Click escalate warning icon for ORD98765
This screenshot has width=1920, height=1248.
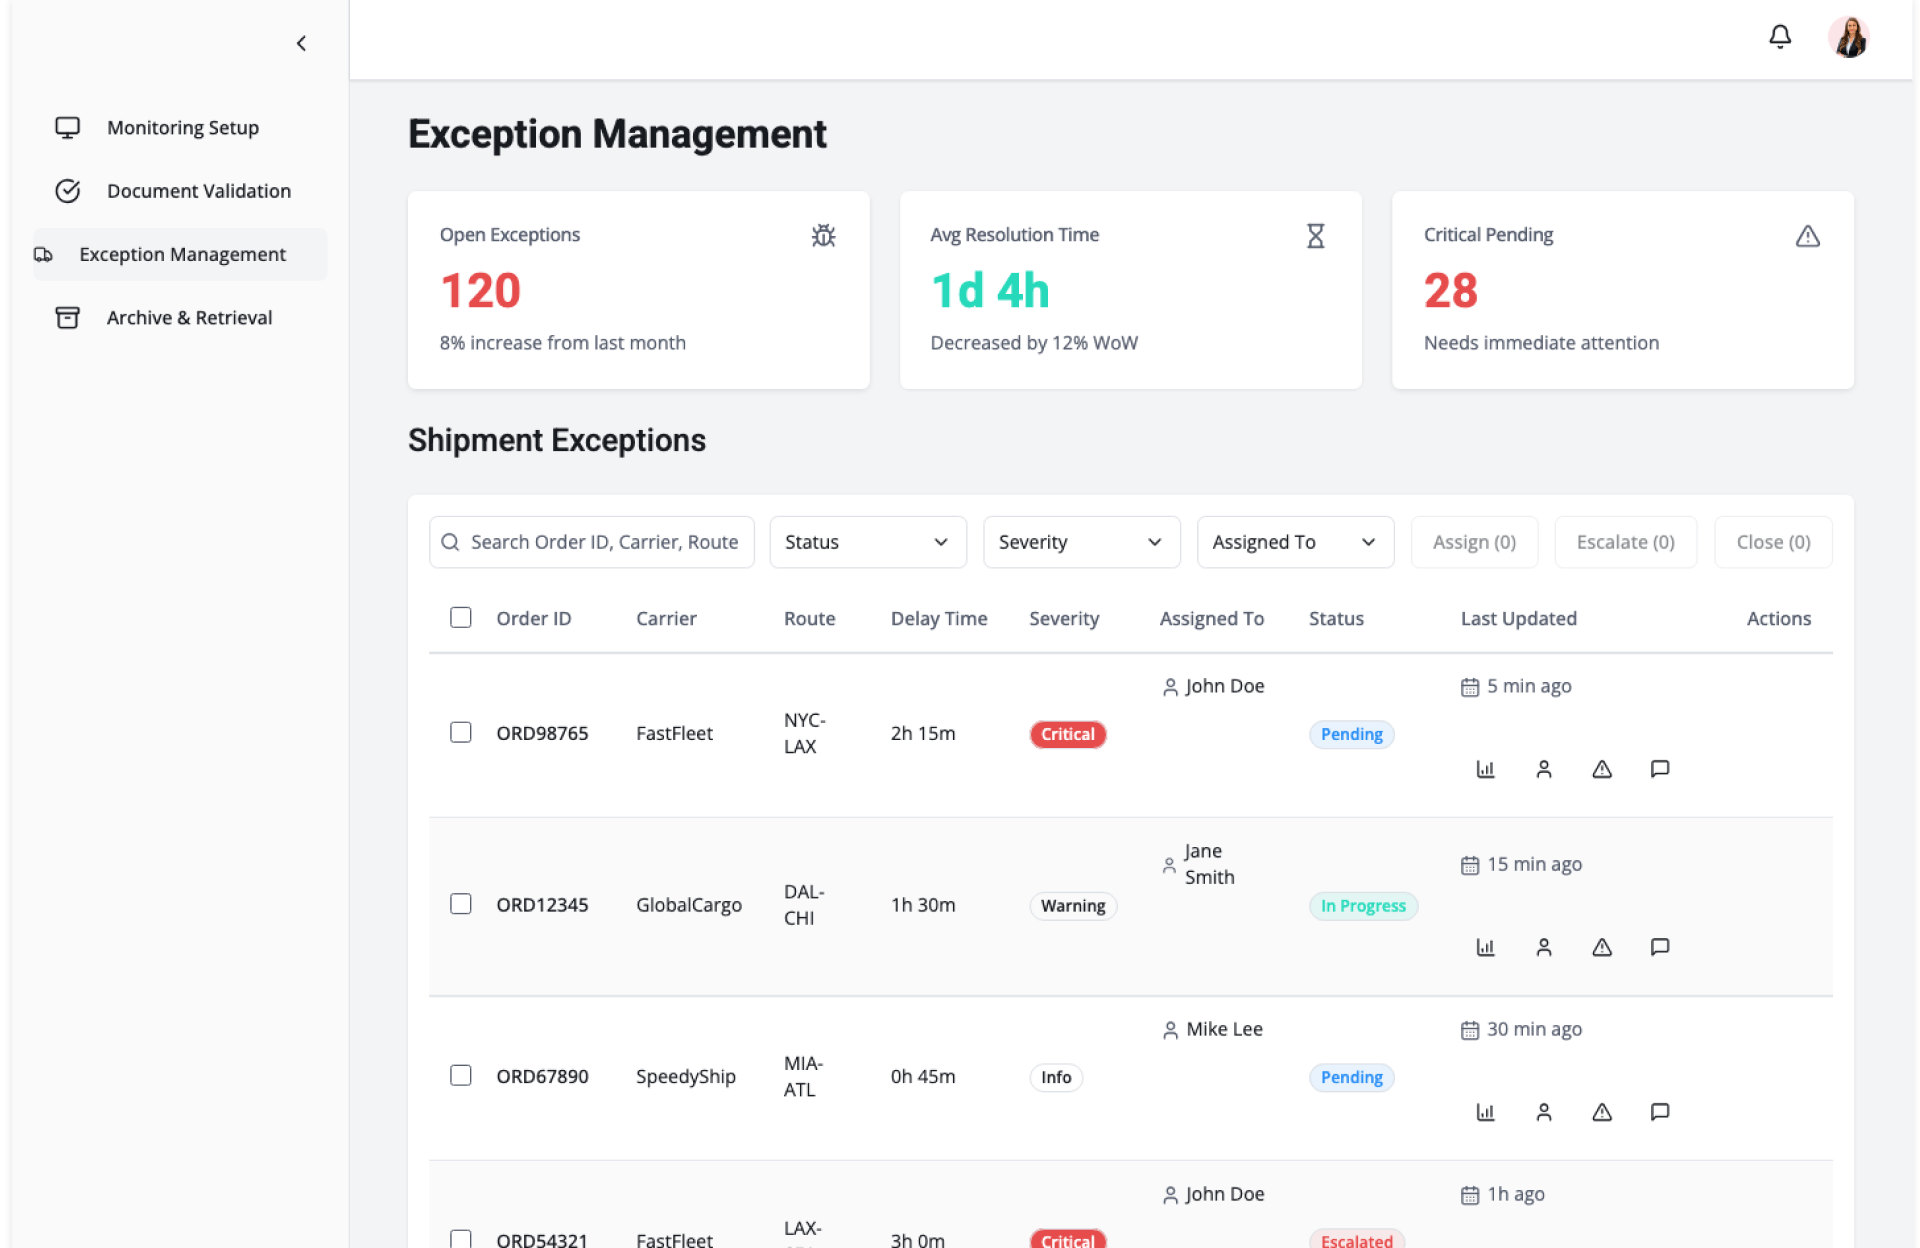pos(1601,769)
